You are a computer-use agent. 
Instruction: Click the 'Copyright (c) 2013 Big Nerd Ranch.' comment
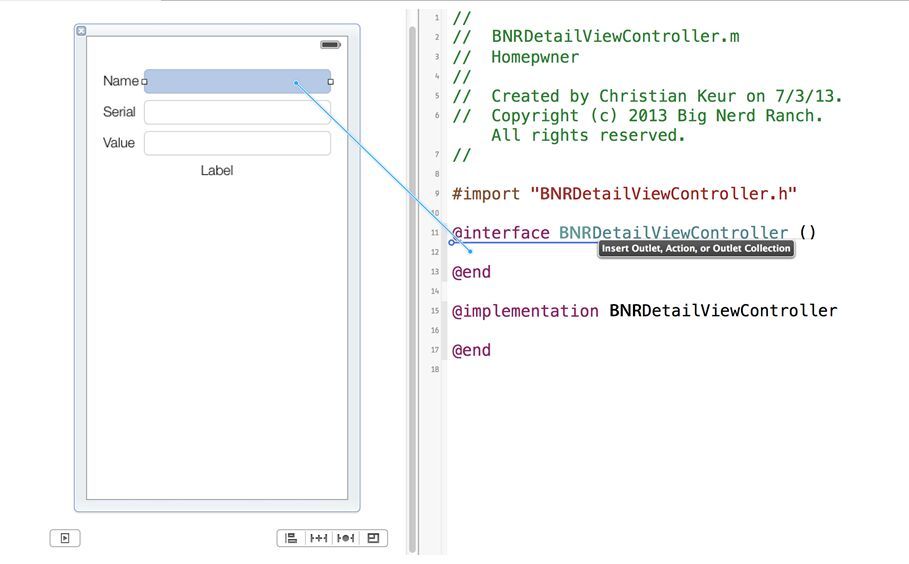tap(657, 115)
